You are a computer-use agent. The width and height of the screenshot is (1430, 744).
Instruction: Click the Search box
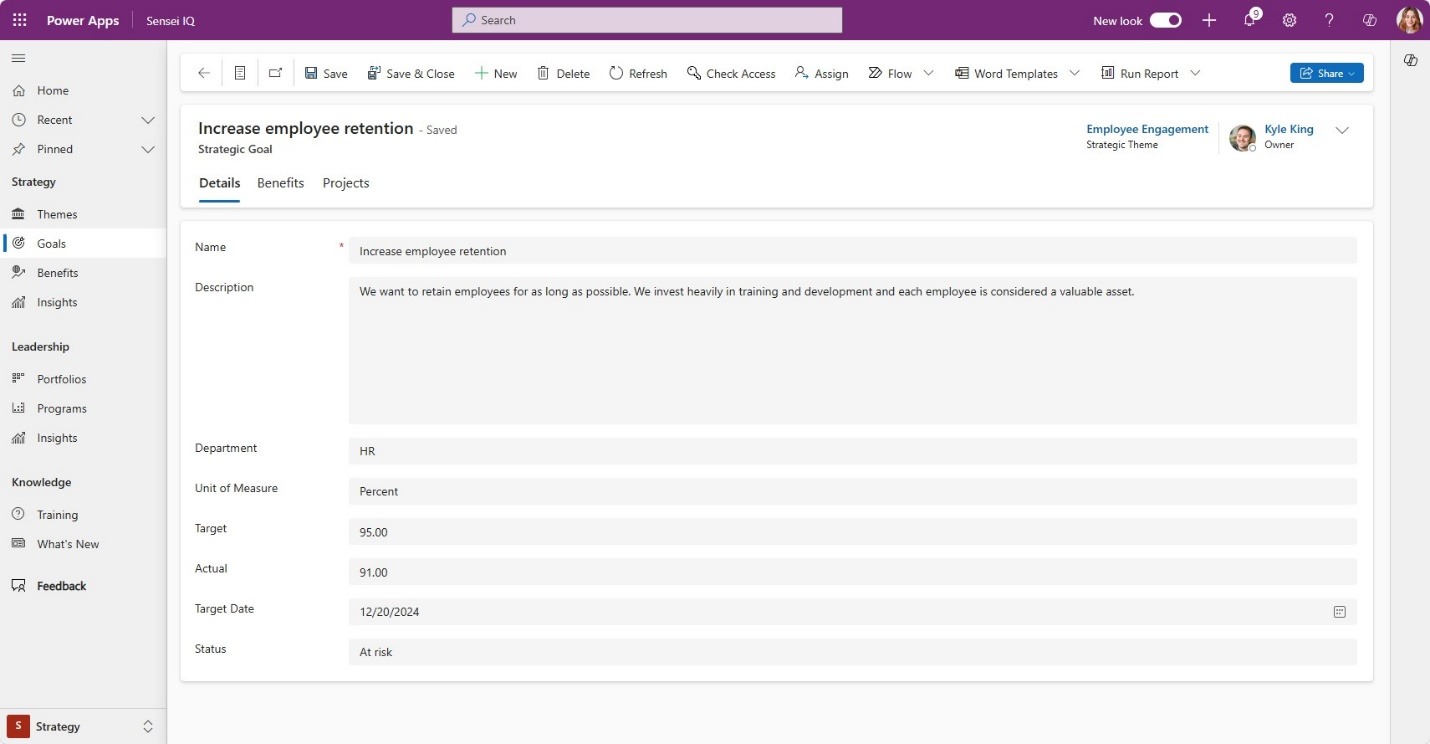point(647,20)
